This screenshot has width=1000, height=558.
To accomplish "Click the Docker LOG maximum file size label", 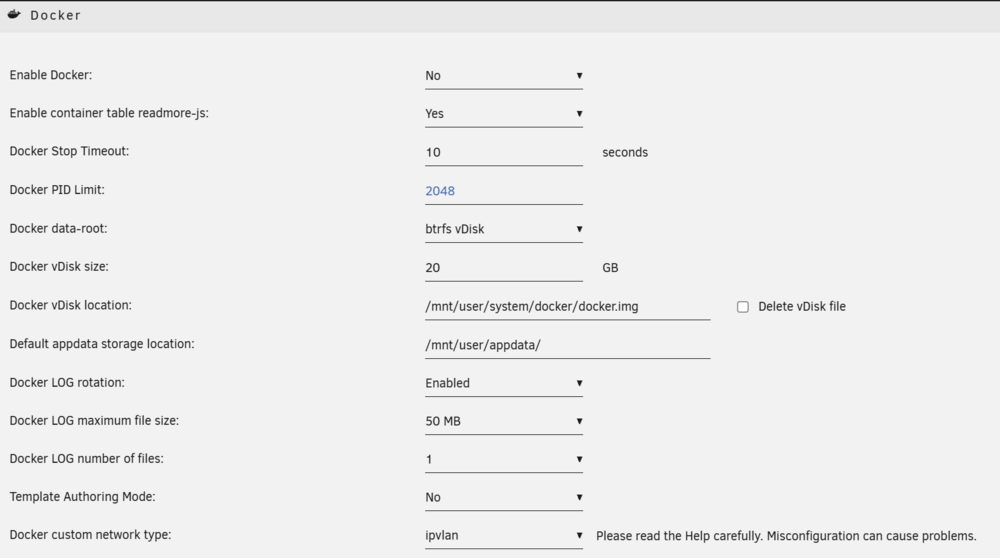I will pyautogui.click(x=94, y=421).
